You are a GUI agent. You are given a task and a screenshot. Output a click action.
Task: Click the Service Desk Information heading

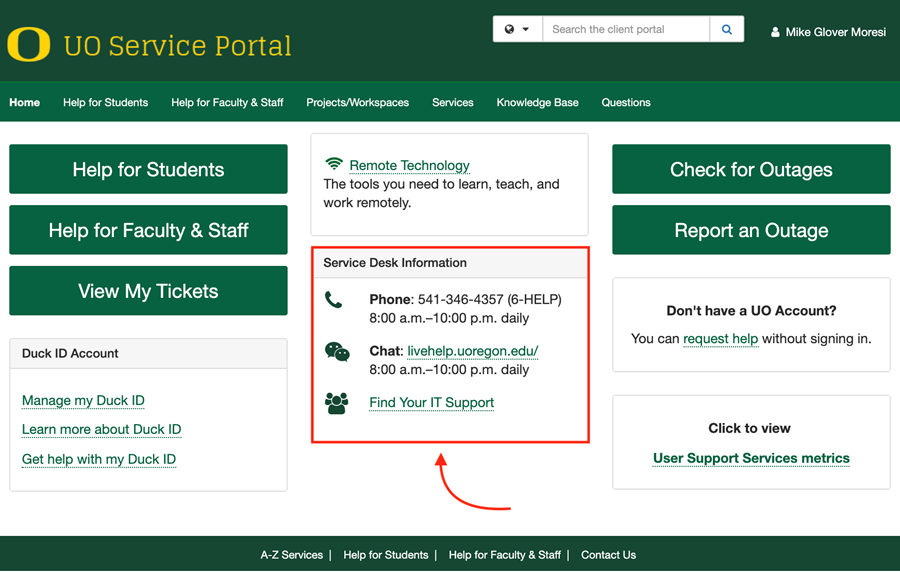click(x=395, y=263)
